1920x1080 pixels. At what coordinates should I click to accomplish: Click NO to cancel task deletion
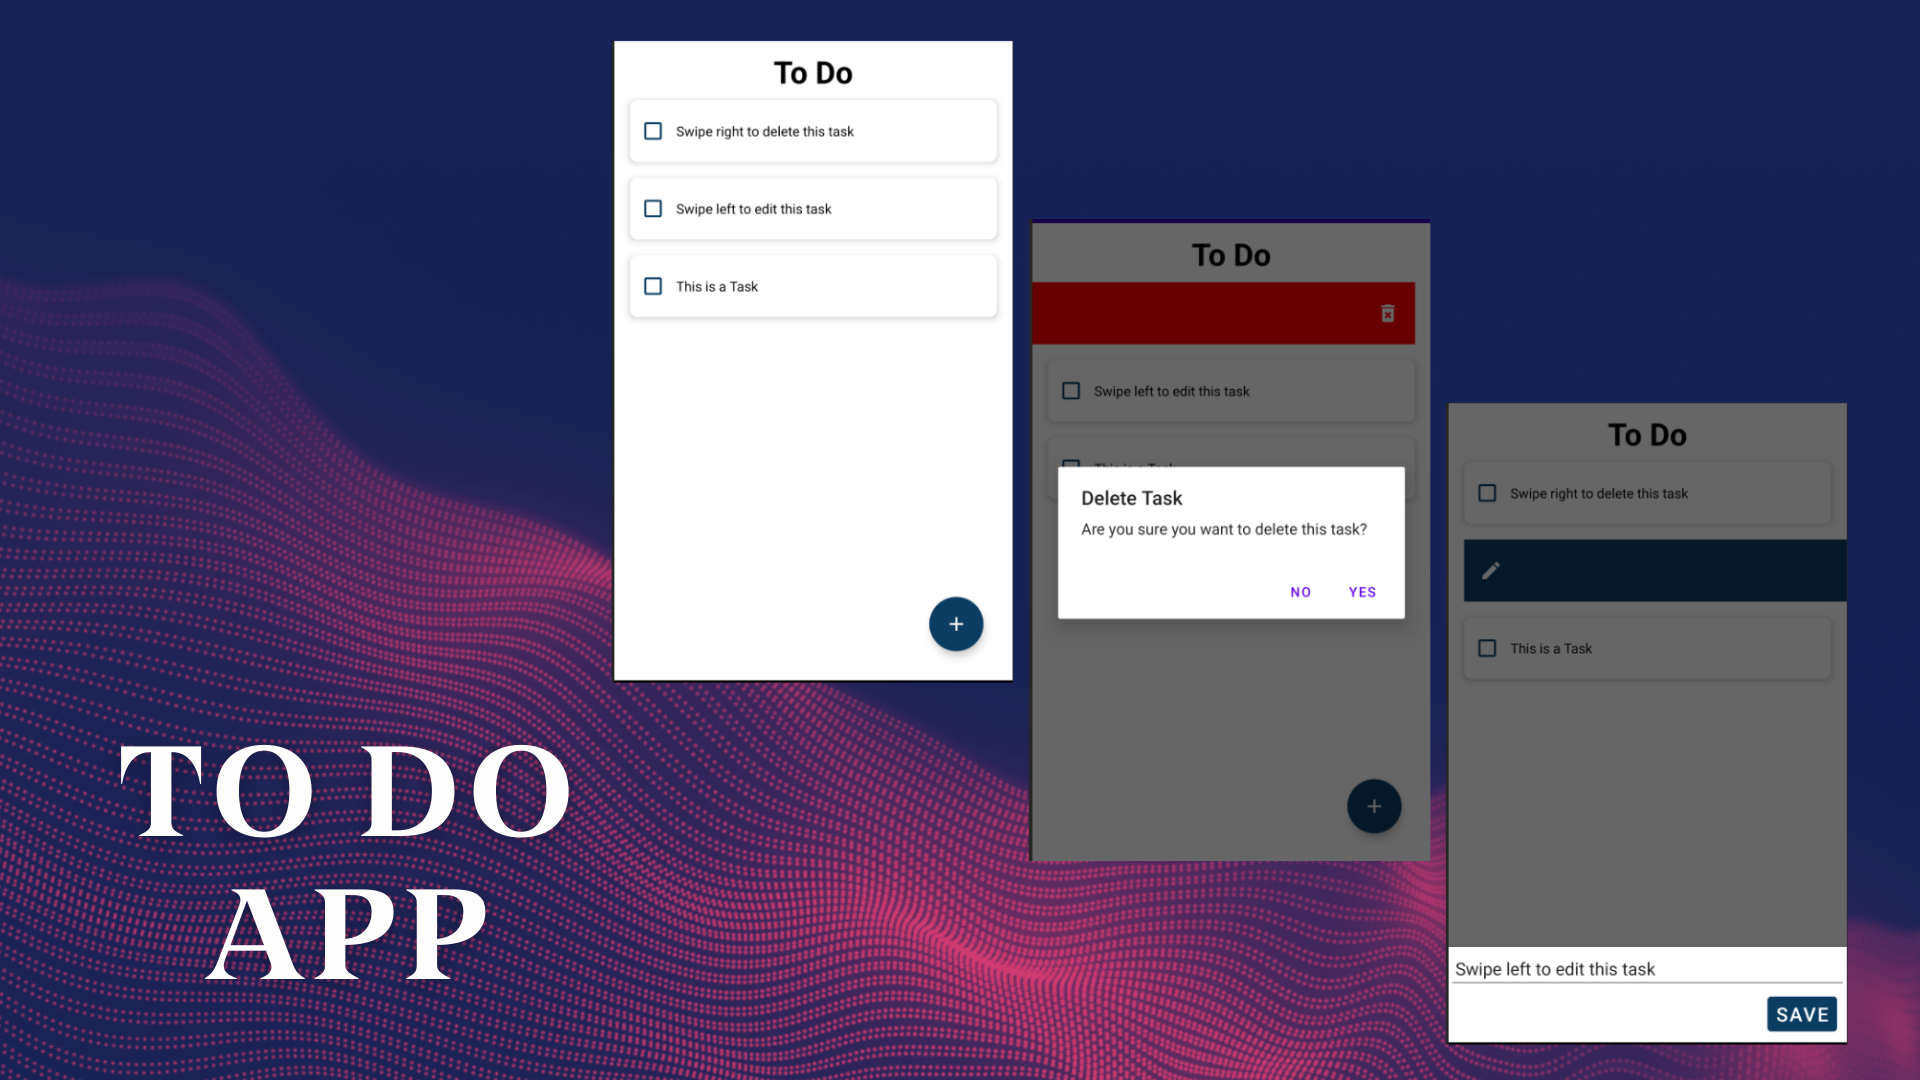click(1302, 591)
